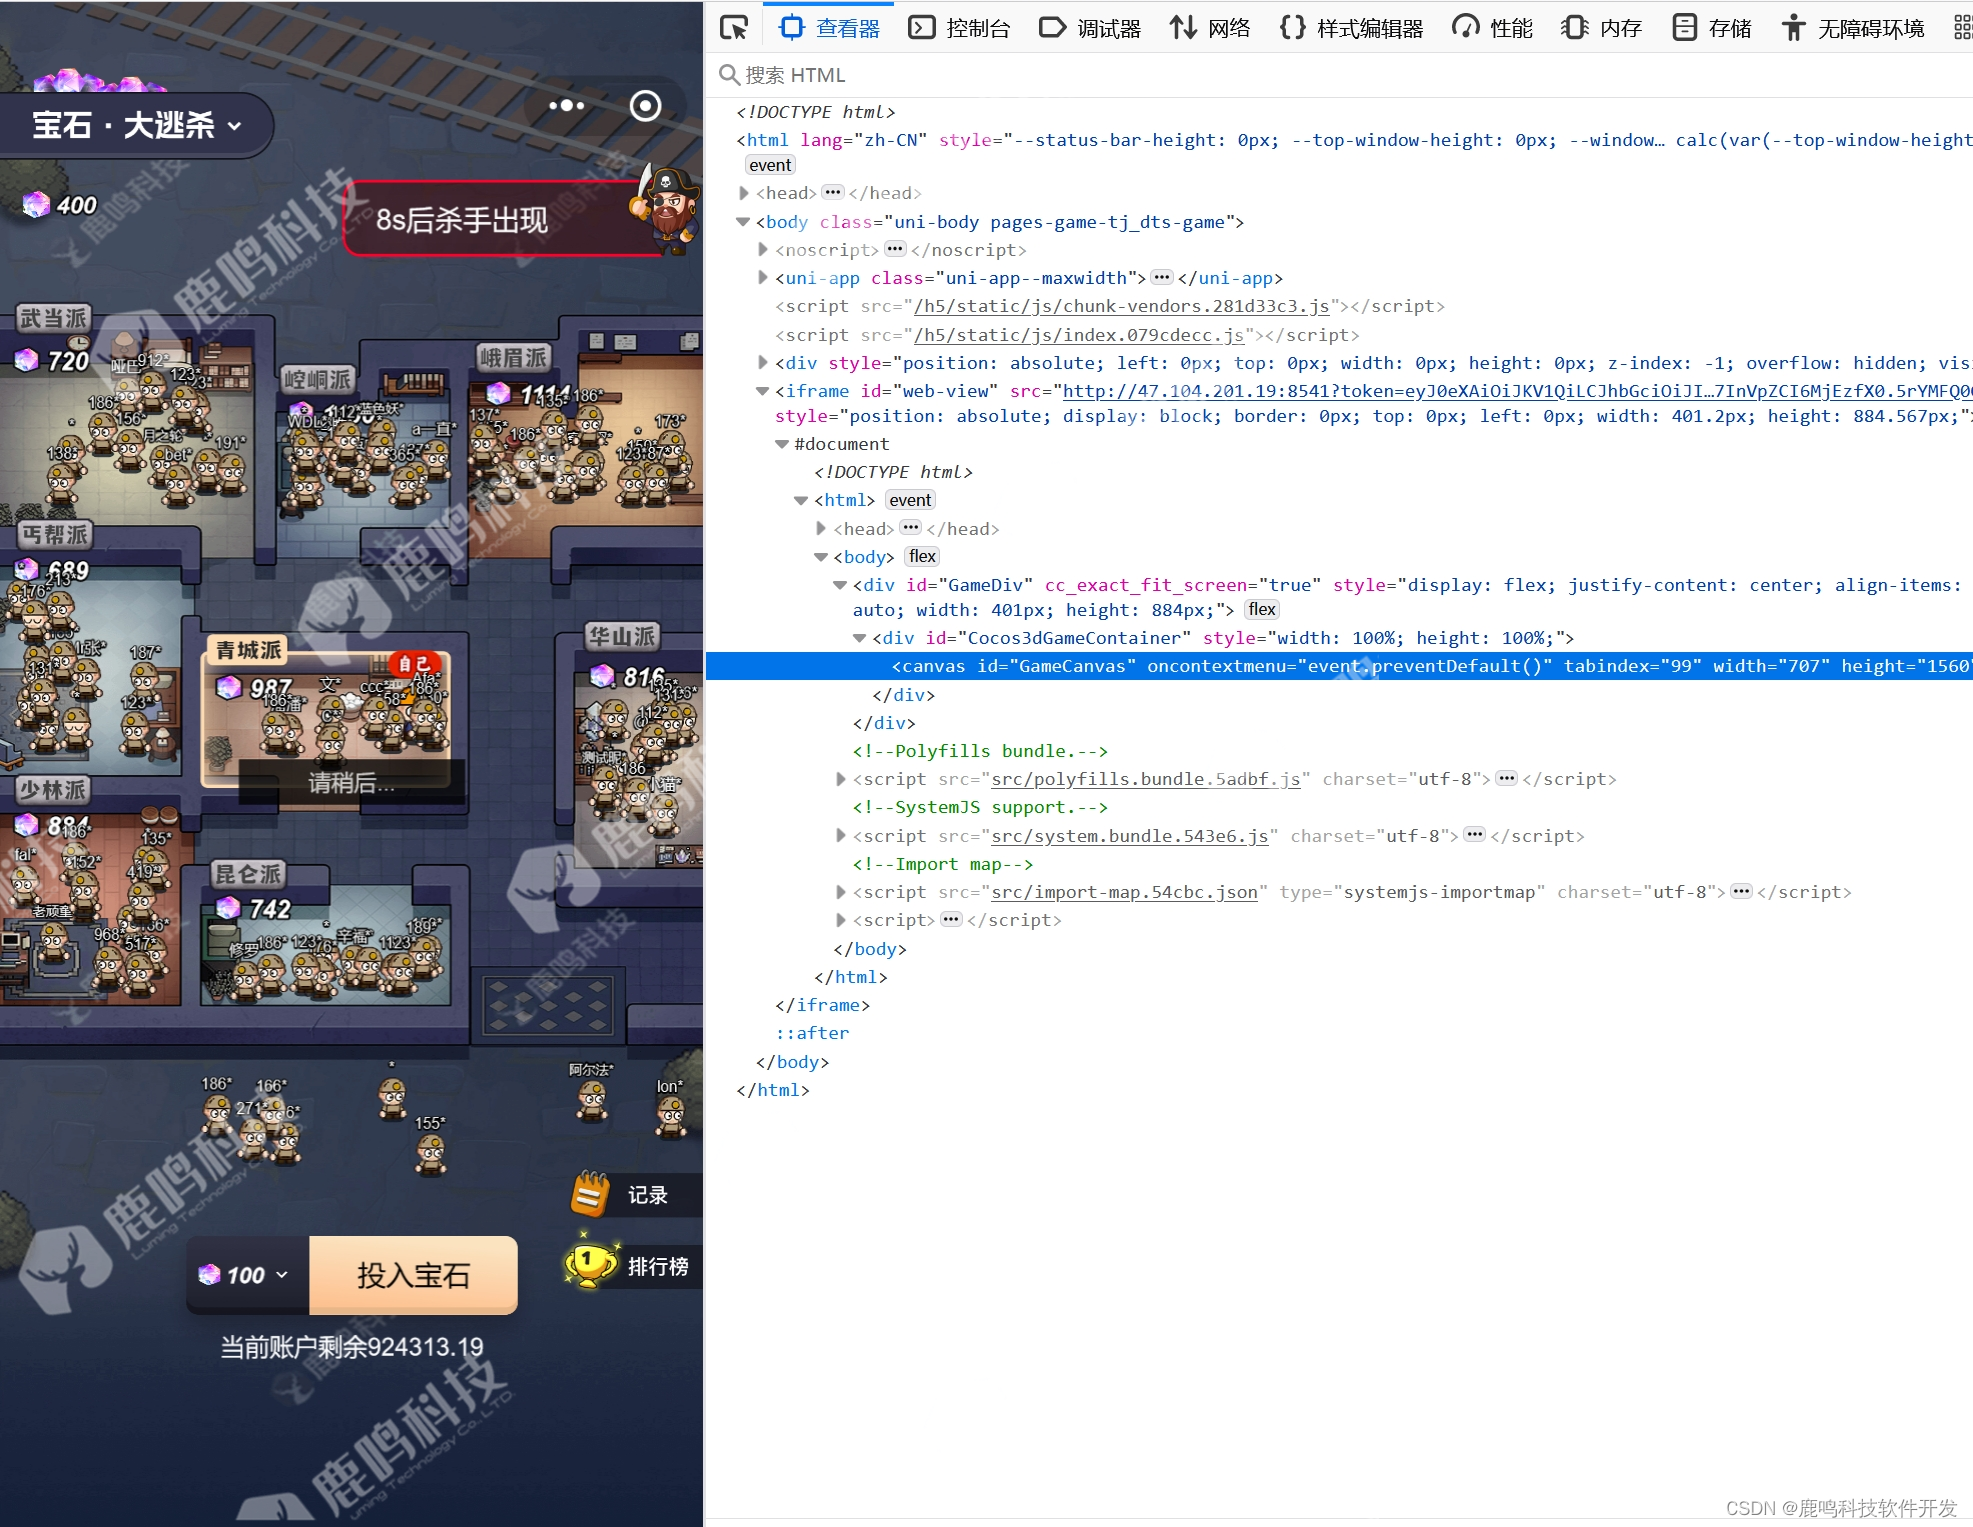Switch to the 网络 network tab
Image resolution: width=1973 pixels, height=1527 pixels.
[x=1210, y=28]
